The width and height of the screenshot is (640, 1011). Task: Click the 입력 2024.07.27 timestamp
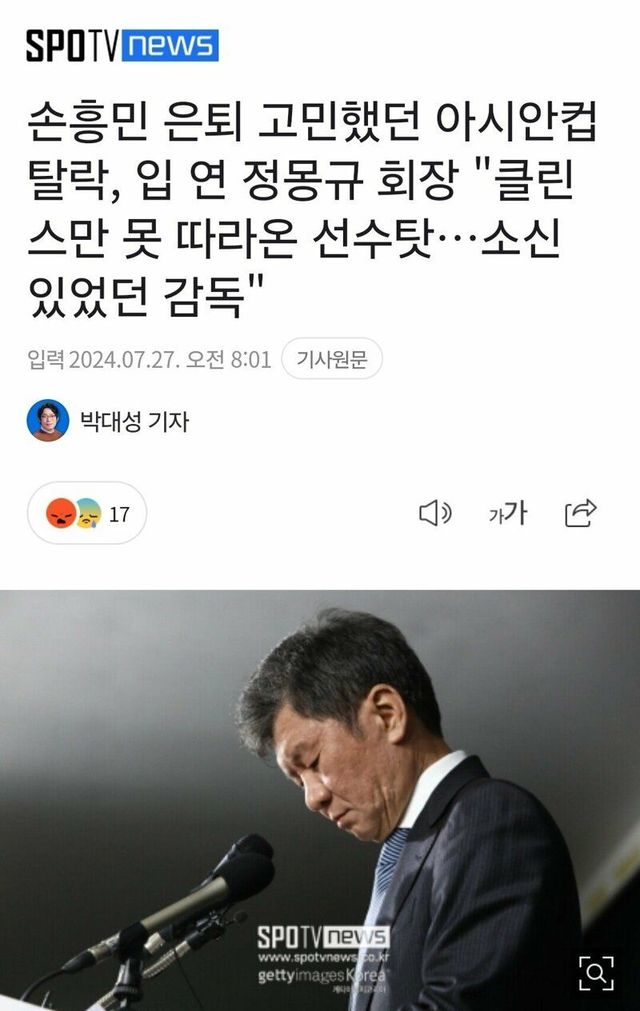pos(149,358)
